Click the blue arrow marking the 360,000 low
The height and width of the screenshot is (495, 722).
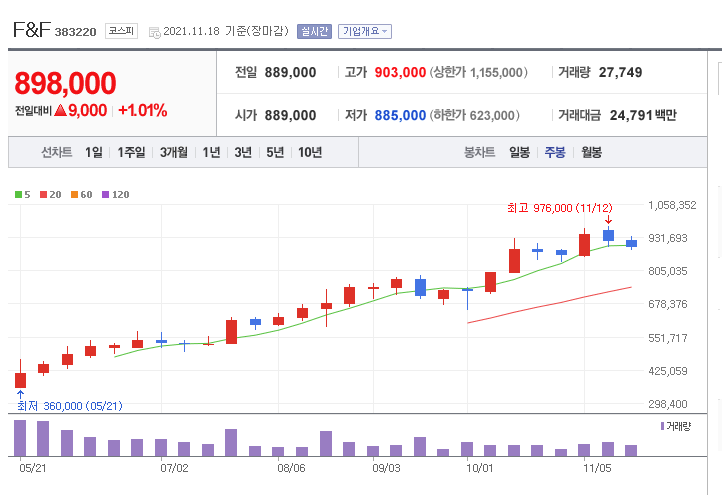[20, 395]
